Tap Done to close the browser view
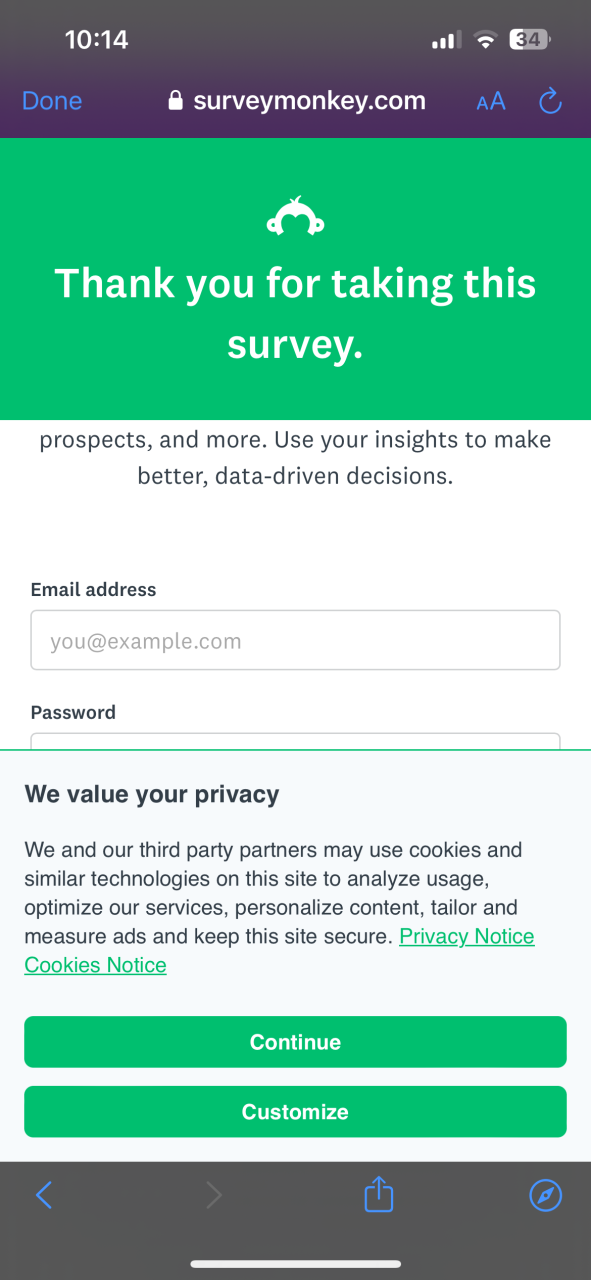Image resolution: width=591 pixels, height=1280 pixels. 52,101
